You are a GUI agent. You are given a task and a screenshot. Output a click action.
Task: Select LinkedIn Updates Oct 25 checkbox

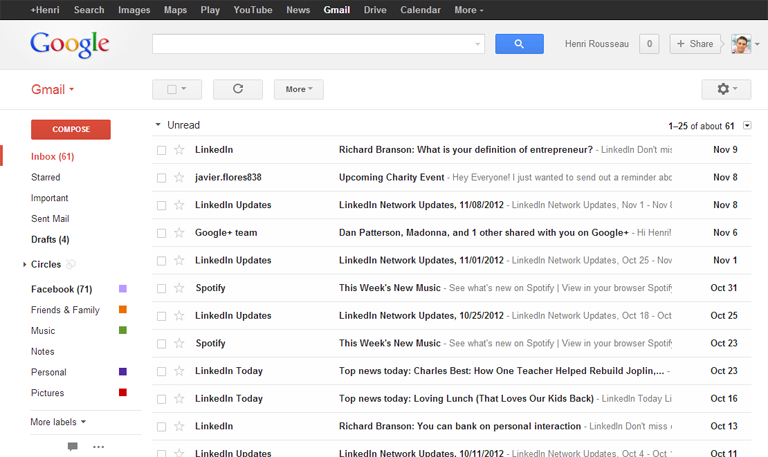click(161, 316)
